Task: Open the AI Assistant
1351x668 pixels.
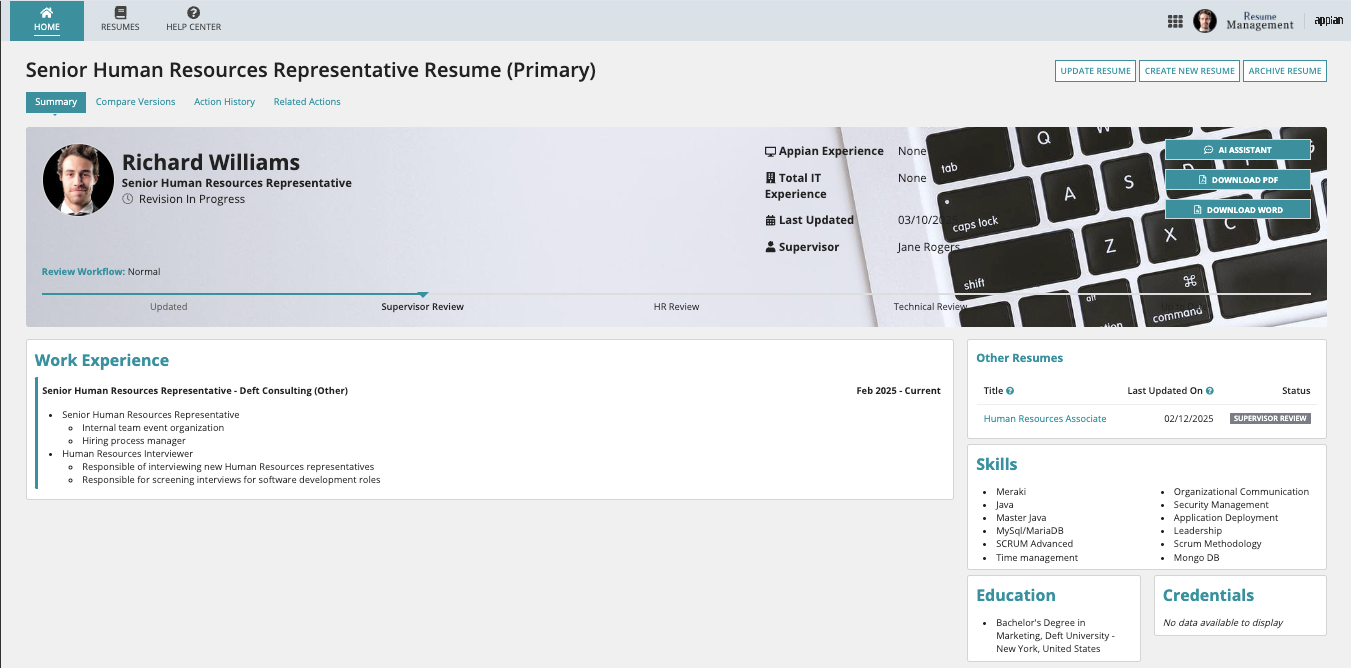Action: pos(1237,150)
